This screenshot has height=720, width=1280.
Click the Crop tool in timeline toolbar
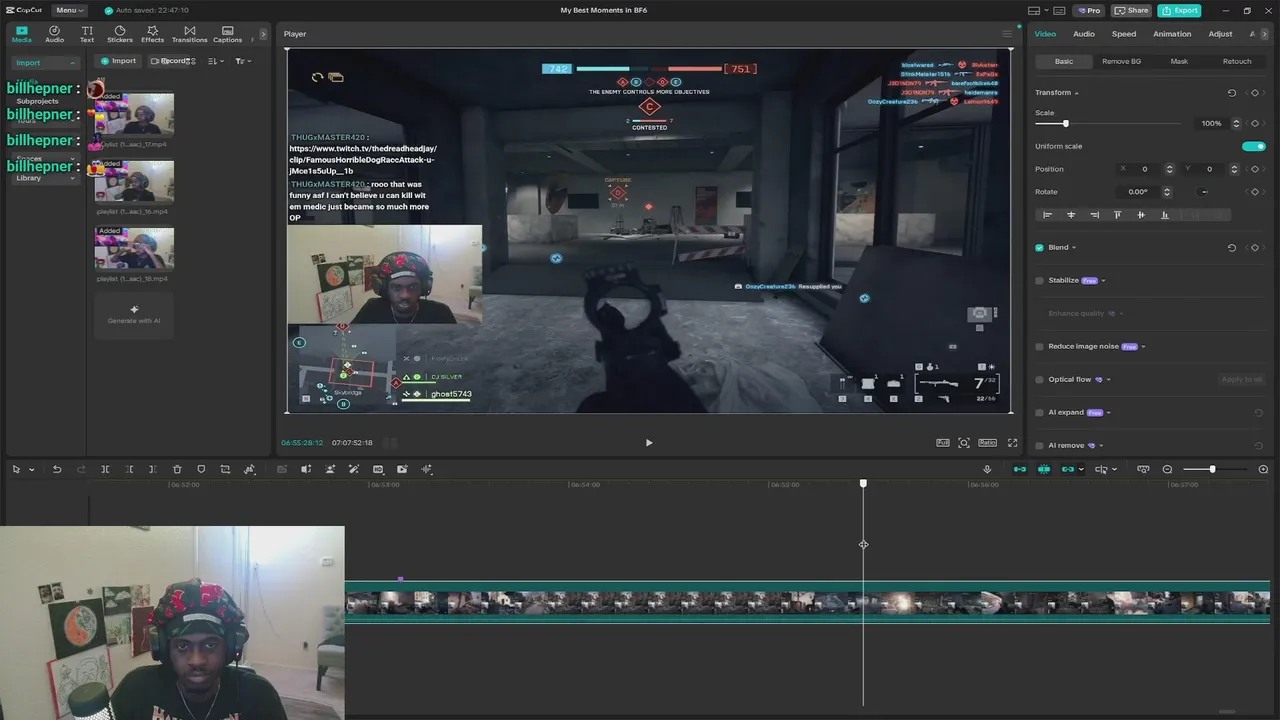(225, 469)
